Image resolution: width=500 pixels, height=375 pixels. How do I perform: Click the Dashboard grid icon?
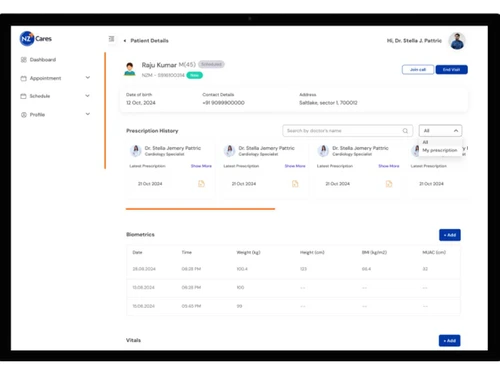click(24, 60)
